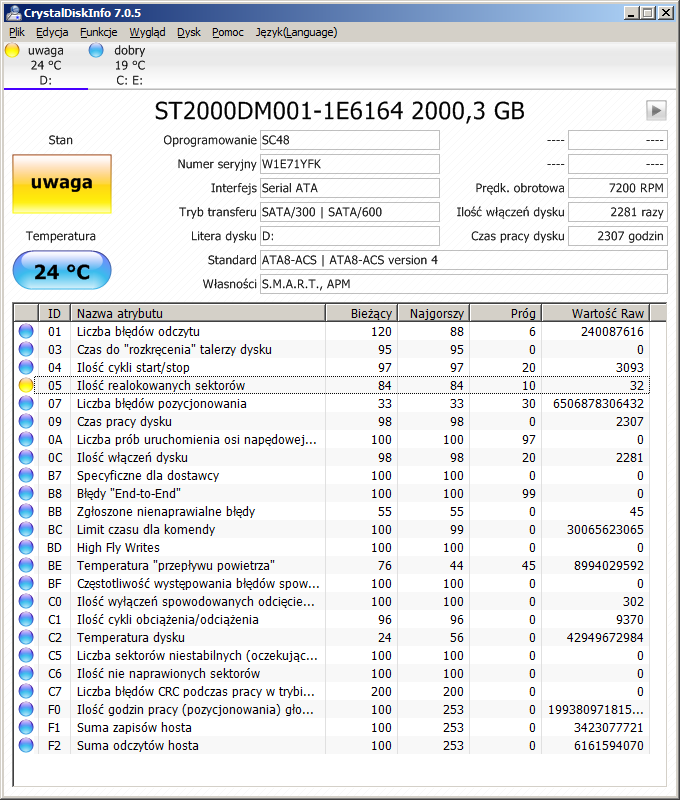
Task: Click raw value 6506878306432
Action: pos(598,403)
